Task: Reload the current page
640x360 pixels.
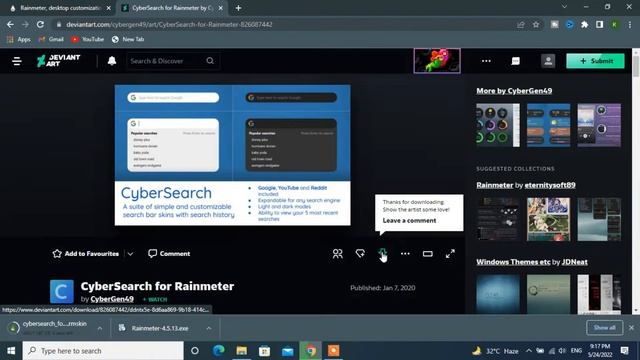Action: point(40,24)
